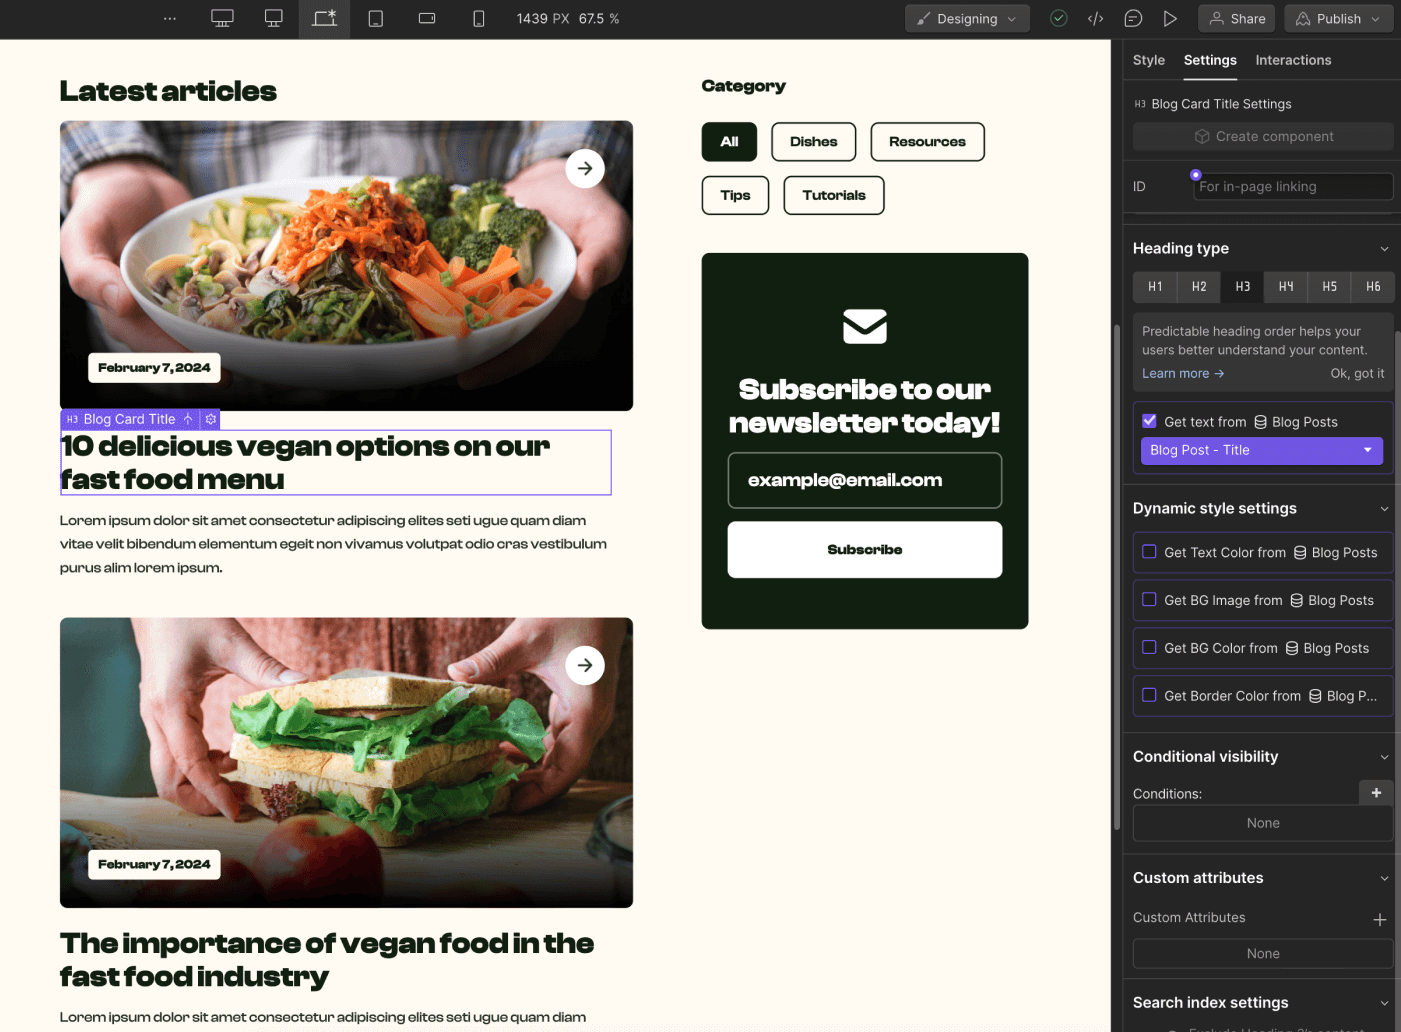This screenshot has height=1032, width=1401.
Task: Enable Get BG Image from Blog Posts
Action: tap(1150, 600)
